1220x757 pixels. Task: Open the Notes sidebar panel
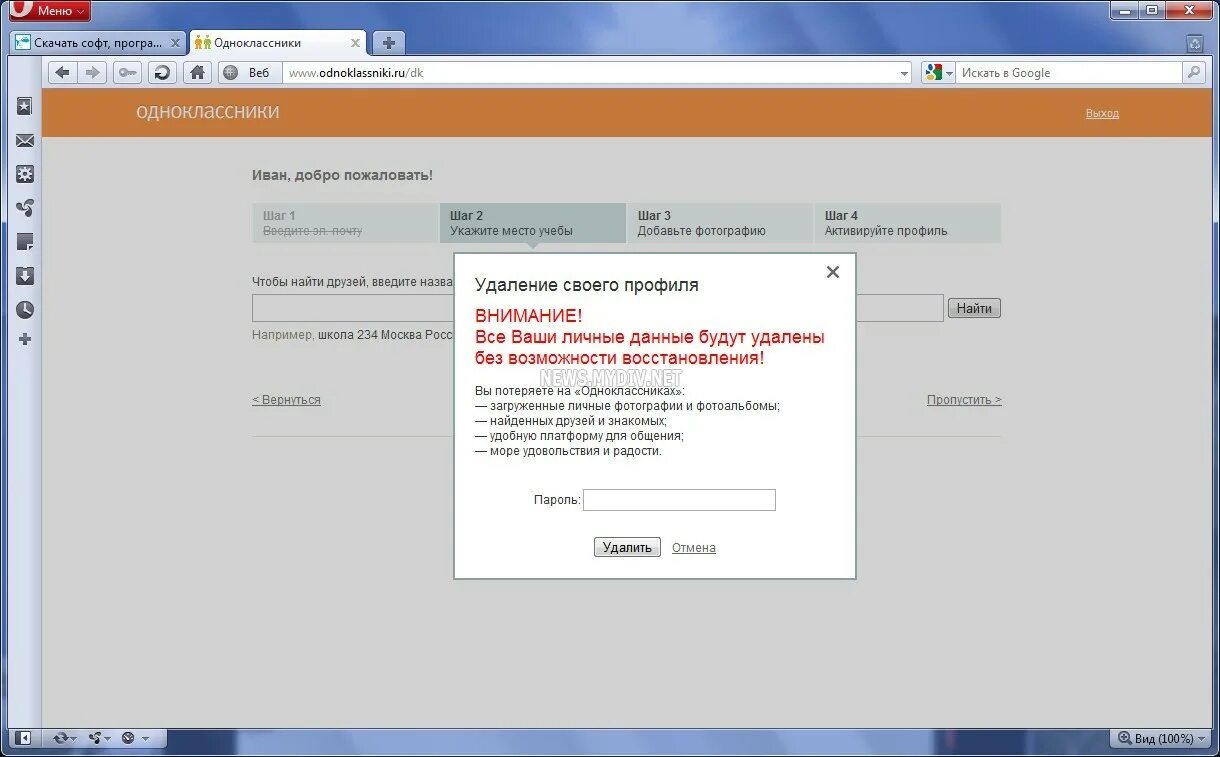(25, 242)
